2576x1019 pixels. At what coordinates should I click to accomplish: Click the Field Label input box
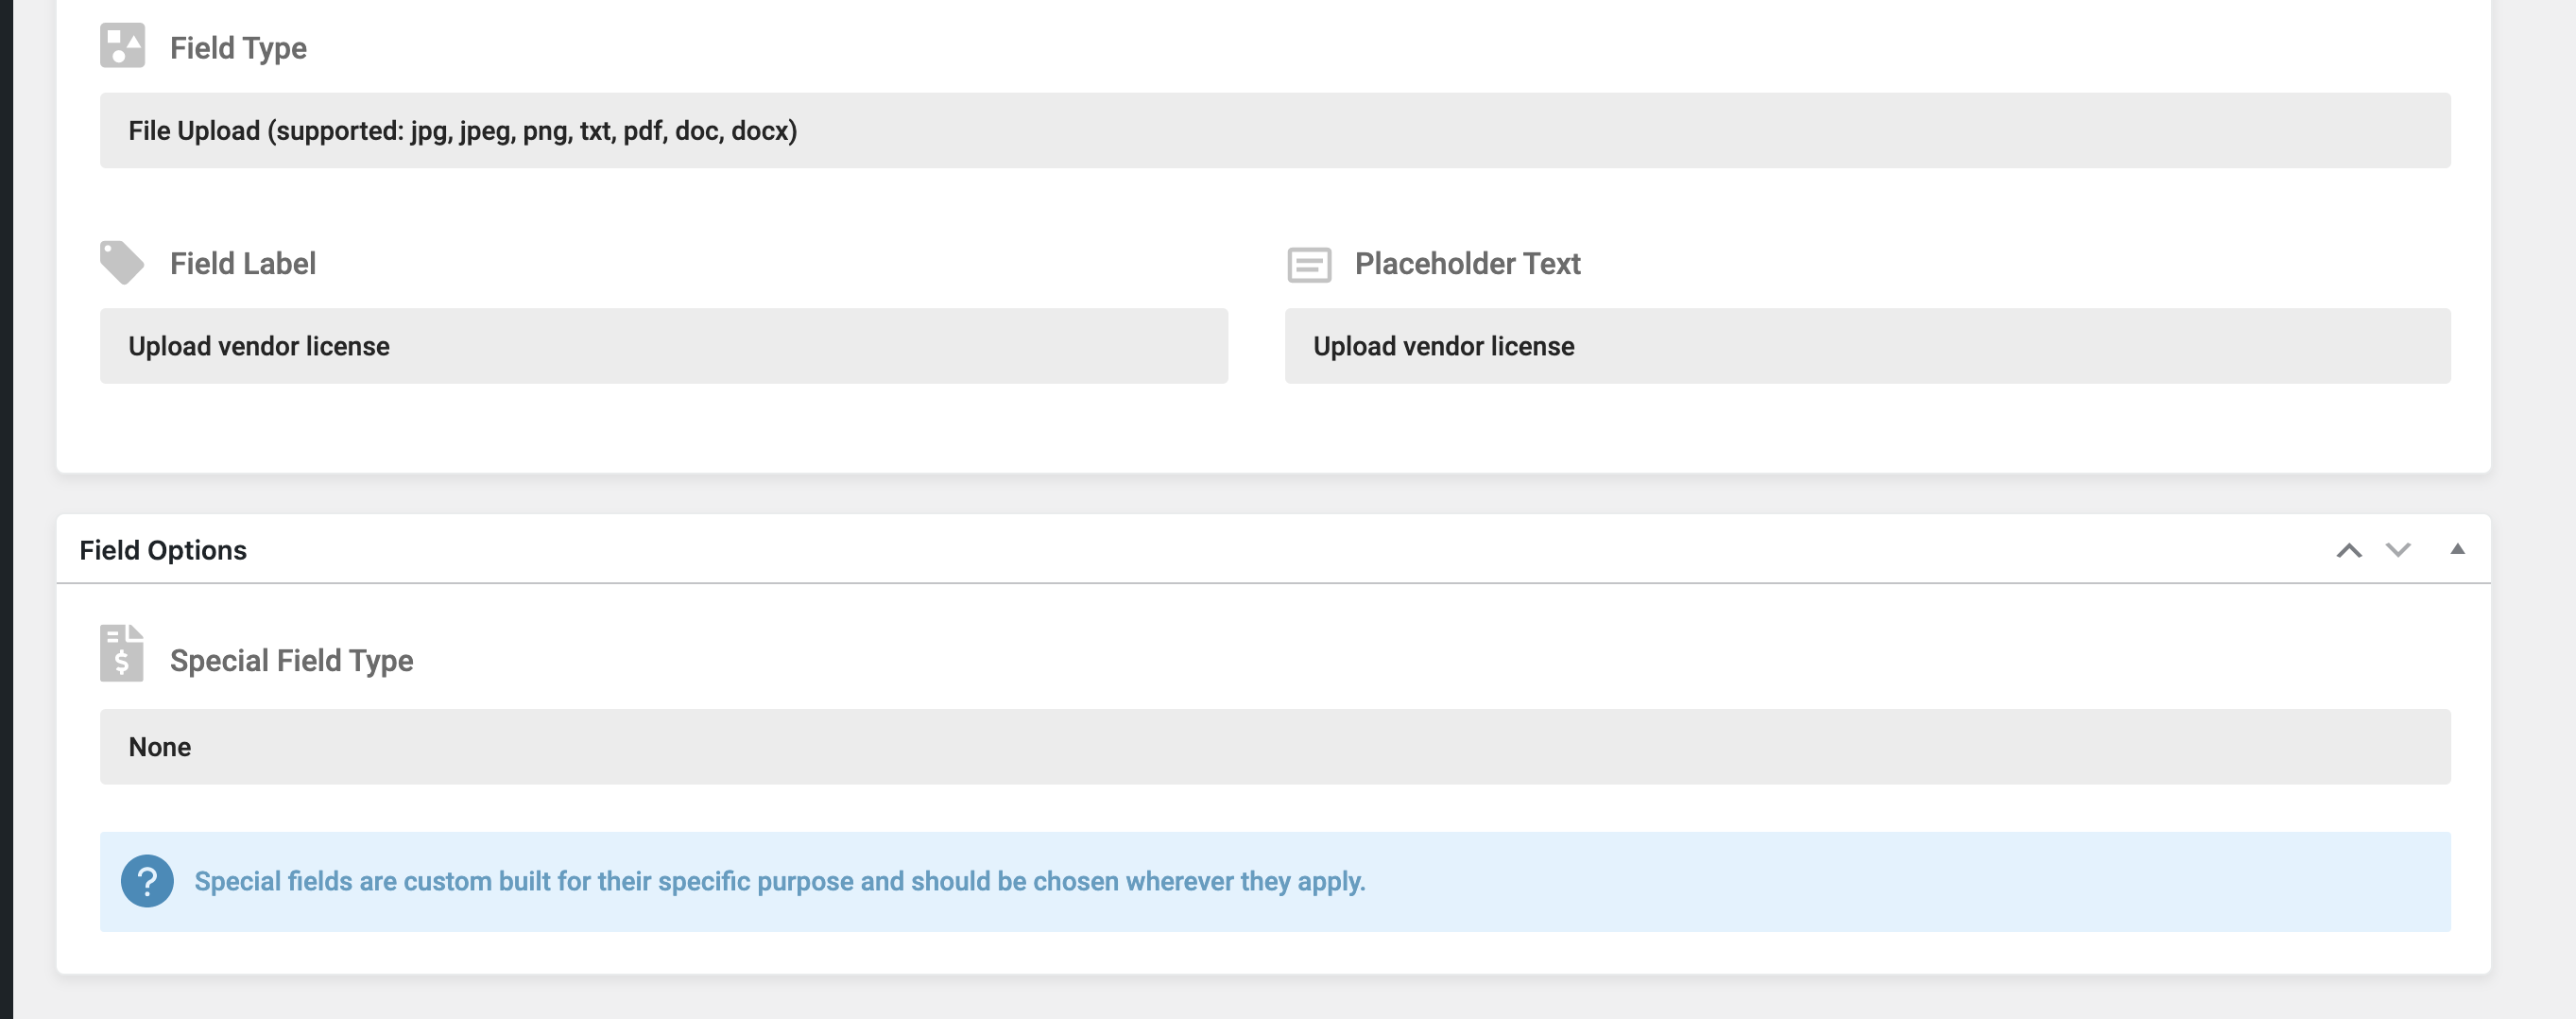tap(663, 346)
